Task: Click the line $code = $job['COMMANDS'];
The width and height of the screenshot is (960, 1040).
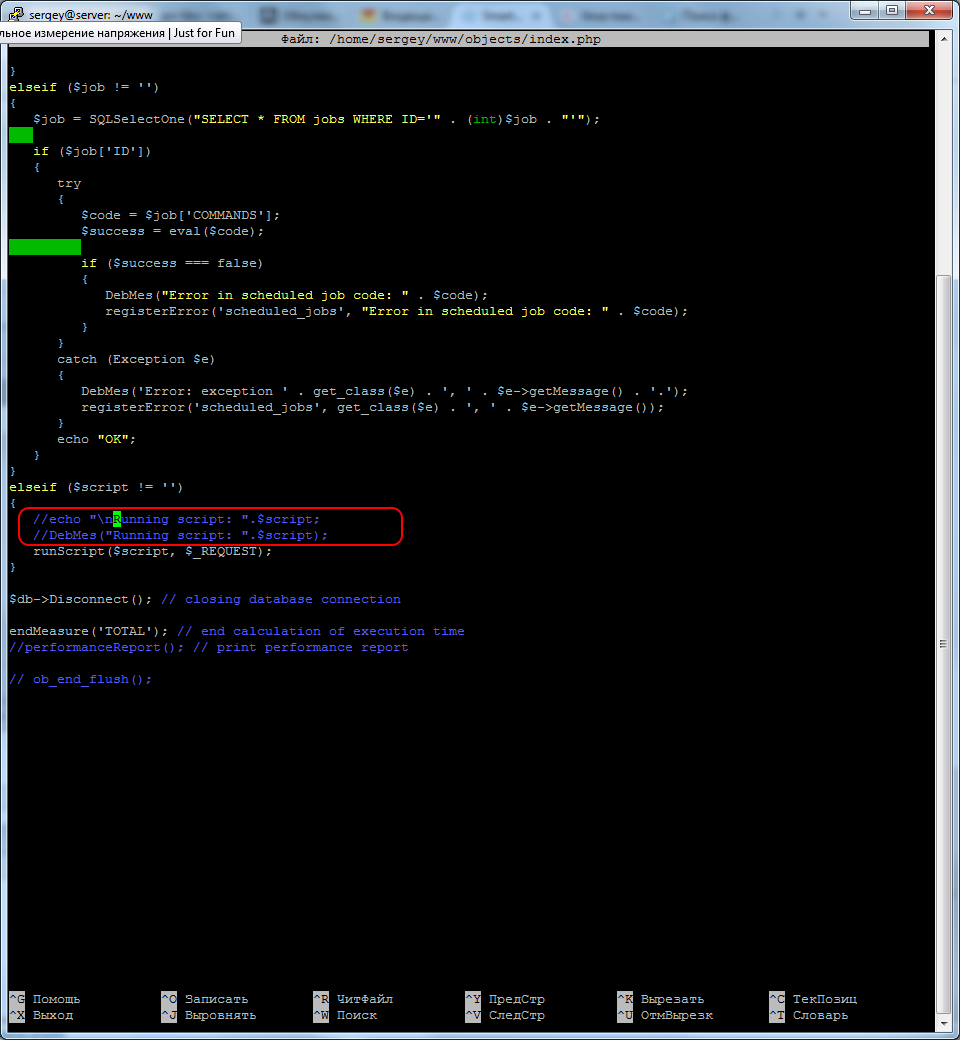Action: click(x=180, y=215)
